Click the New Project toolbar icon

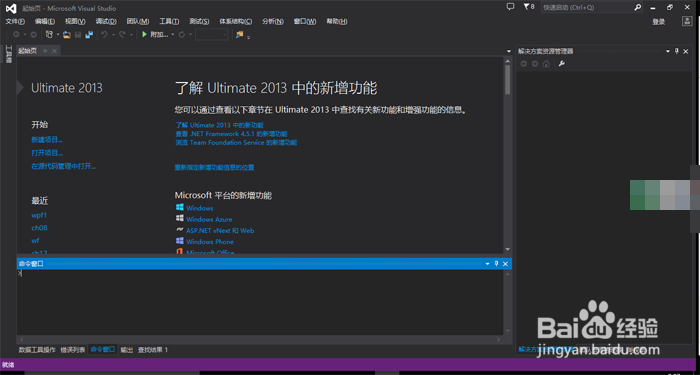(49, 34)
